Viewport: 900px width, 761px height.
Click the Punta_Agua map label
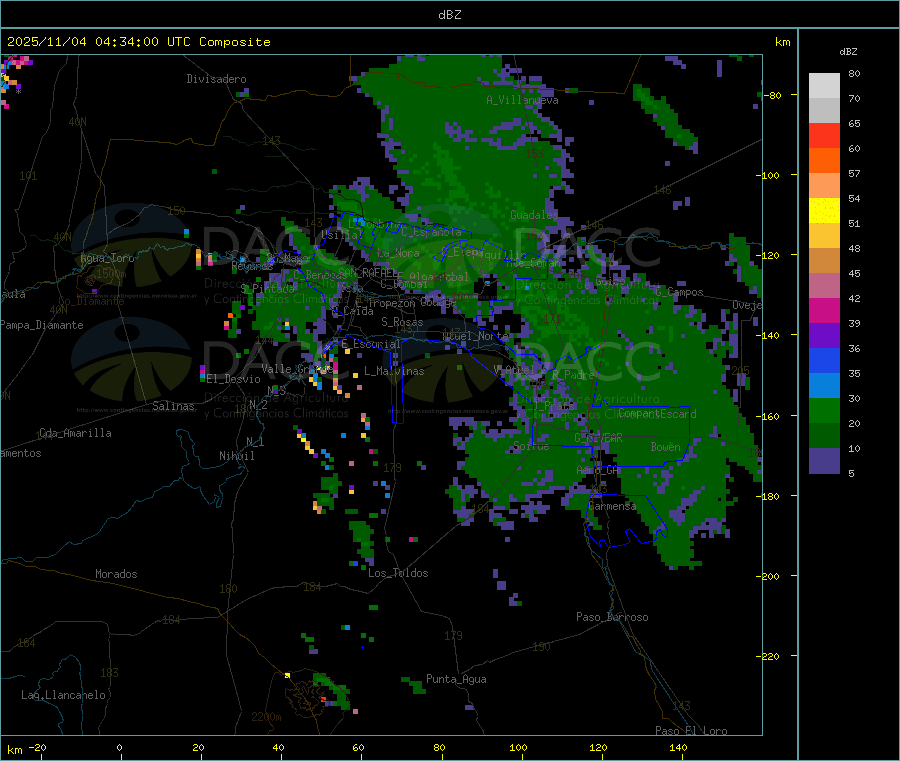point(456,680)
